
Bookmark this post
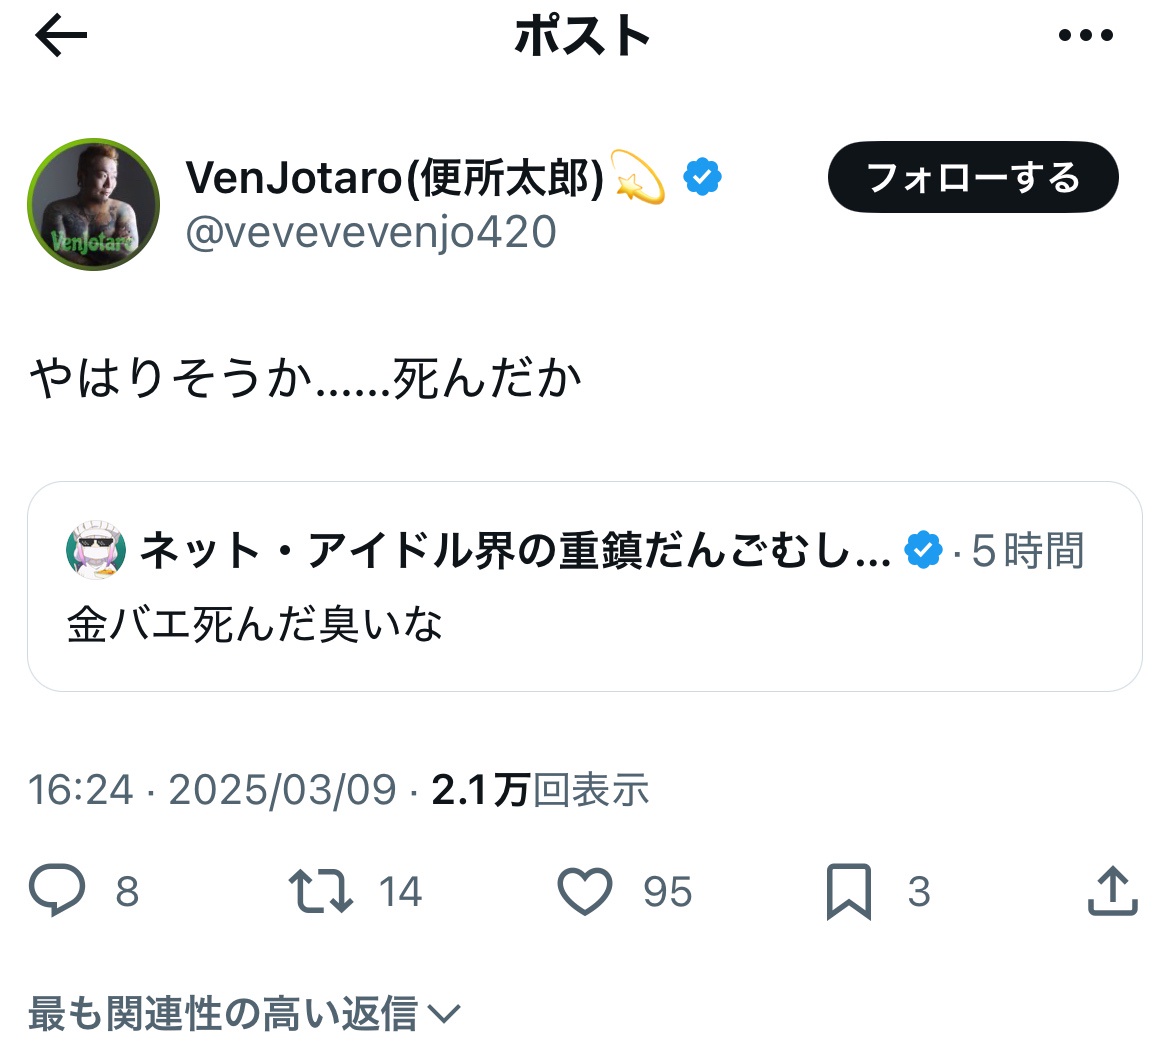tap(848, 891)
